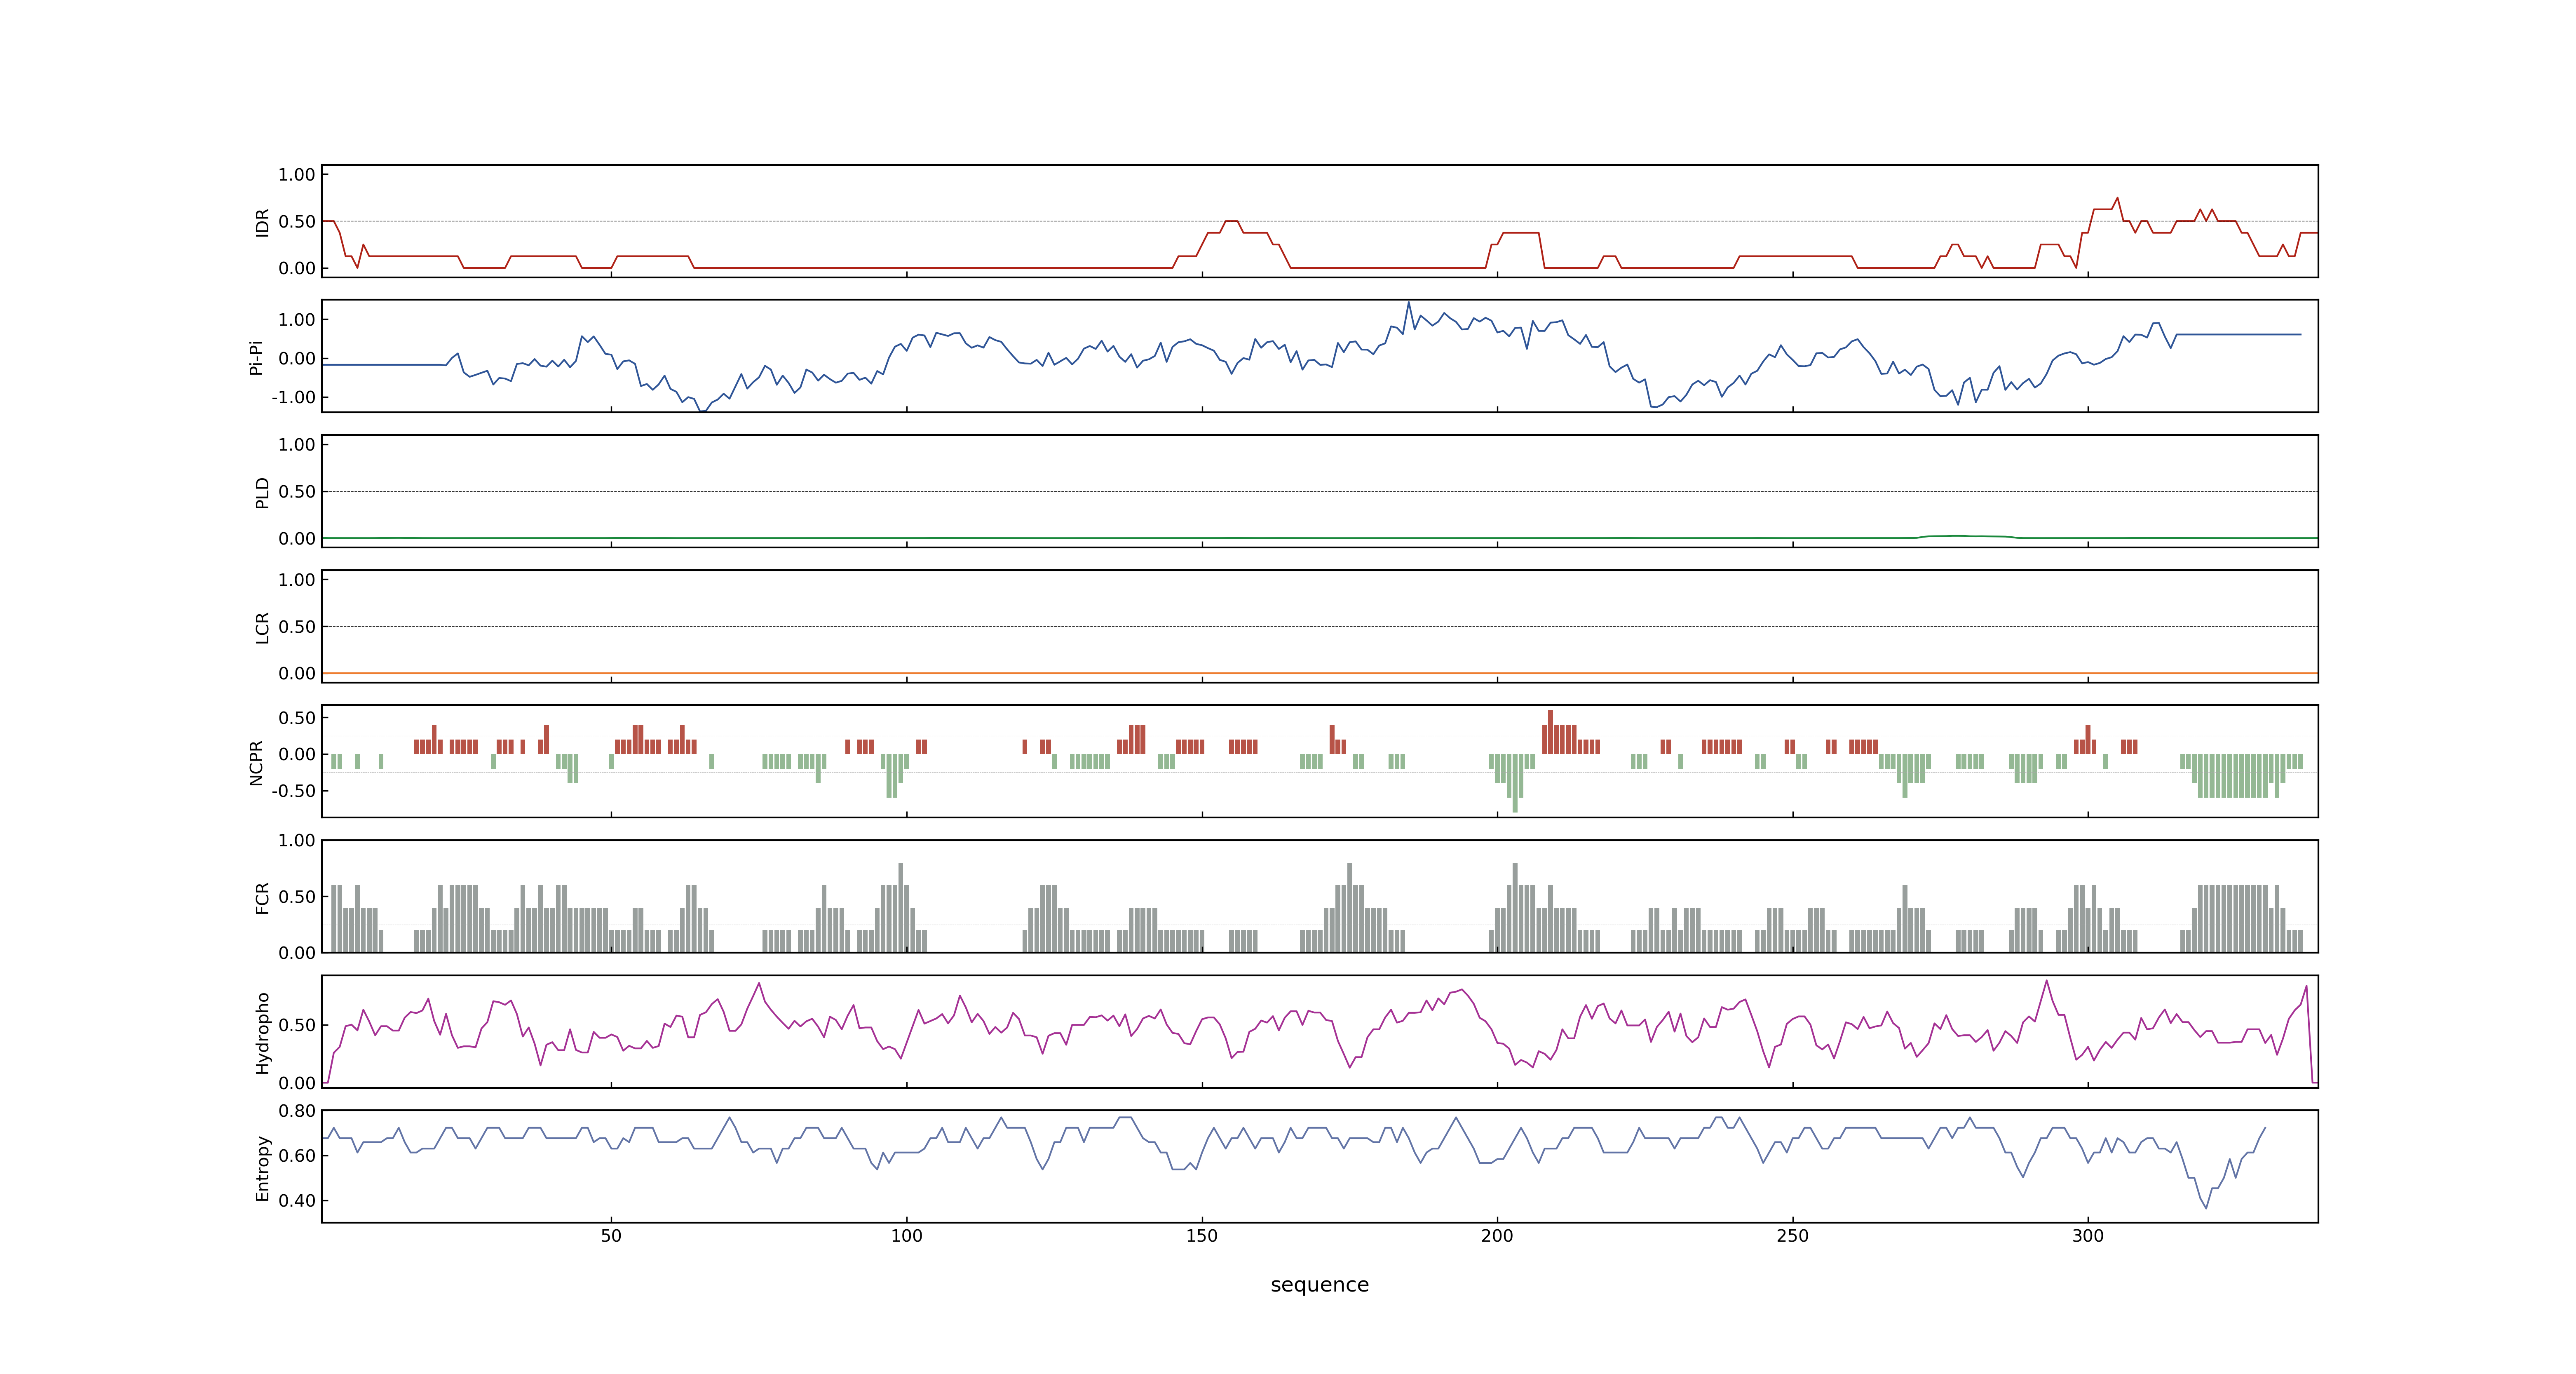Click the -1.00 tick on Pi-Pi axis
This screenshot has width=2576, height=1374.
point(294,397)
